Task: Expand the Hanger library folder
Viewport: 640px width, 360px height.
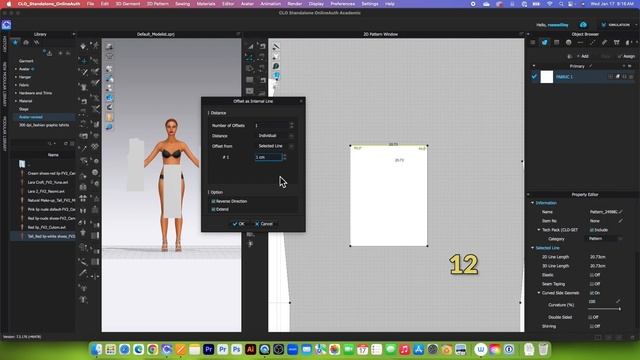Action: coord(16,77)
